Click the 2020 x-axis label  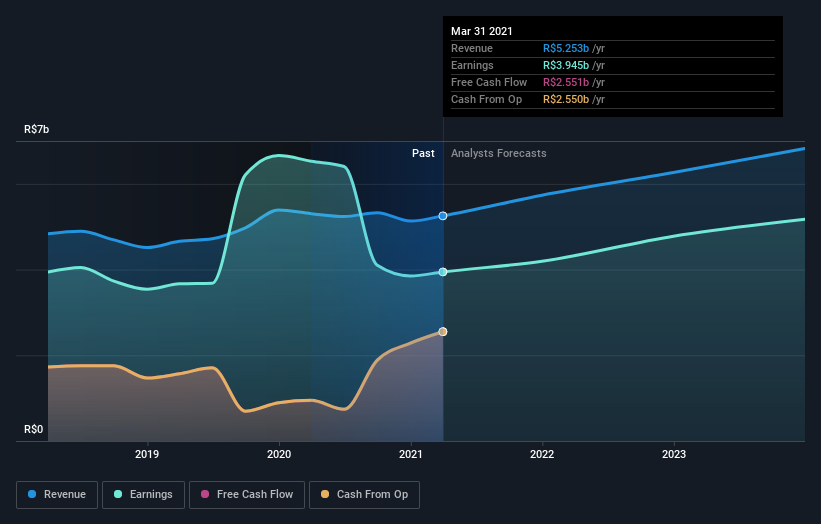point(279,454)
